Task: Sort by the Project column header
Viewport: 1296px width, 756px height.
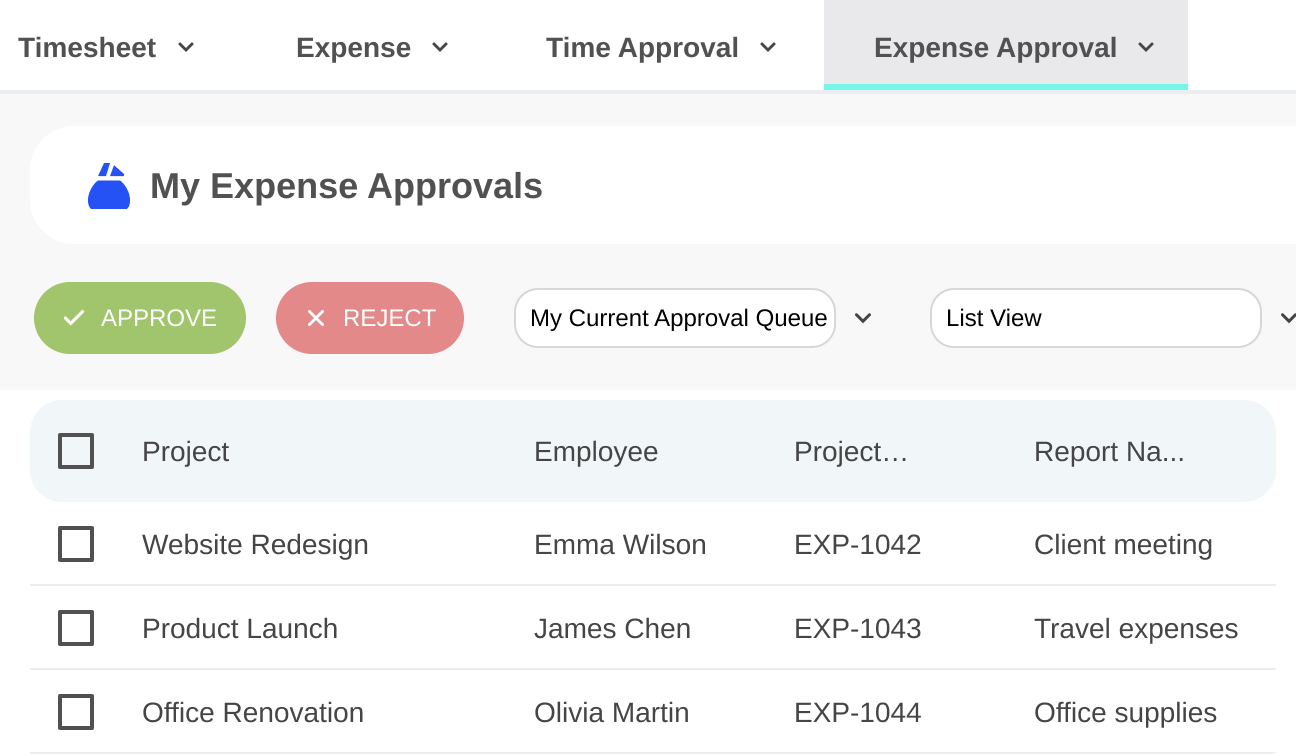Action: [186, 452]
